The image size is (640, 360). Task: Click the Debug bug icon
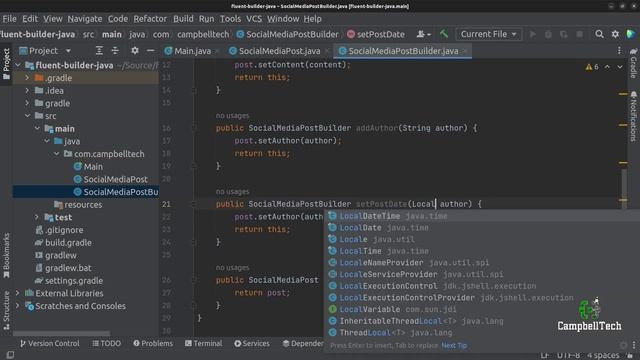(x=548, y=34)
